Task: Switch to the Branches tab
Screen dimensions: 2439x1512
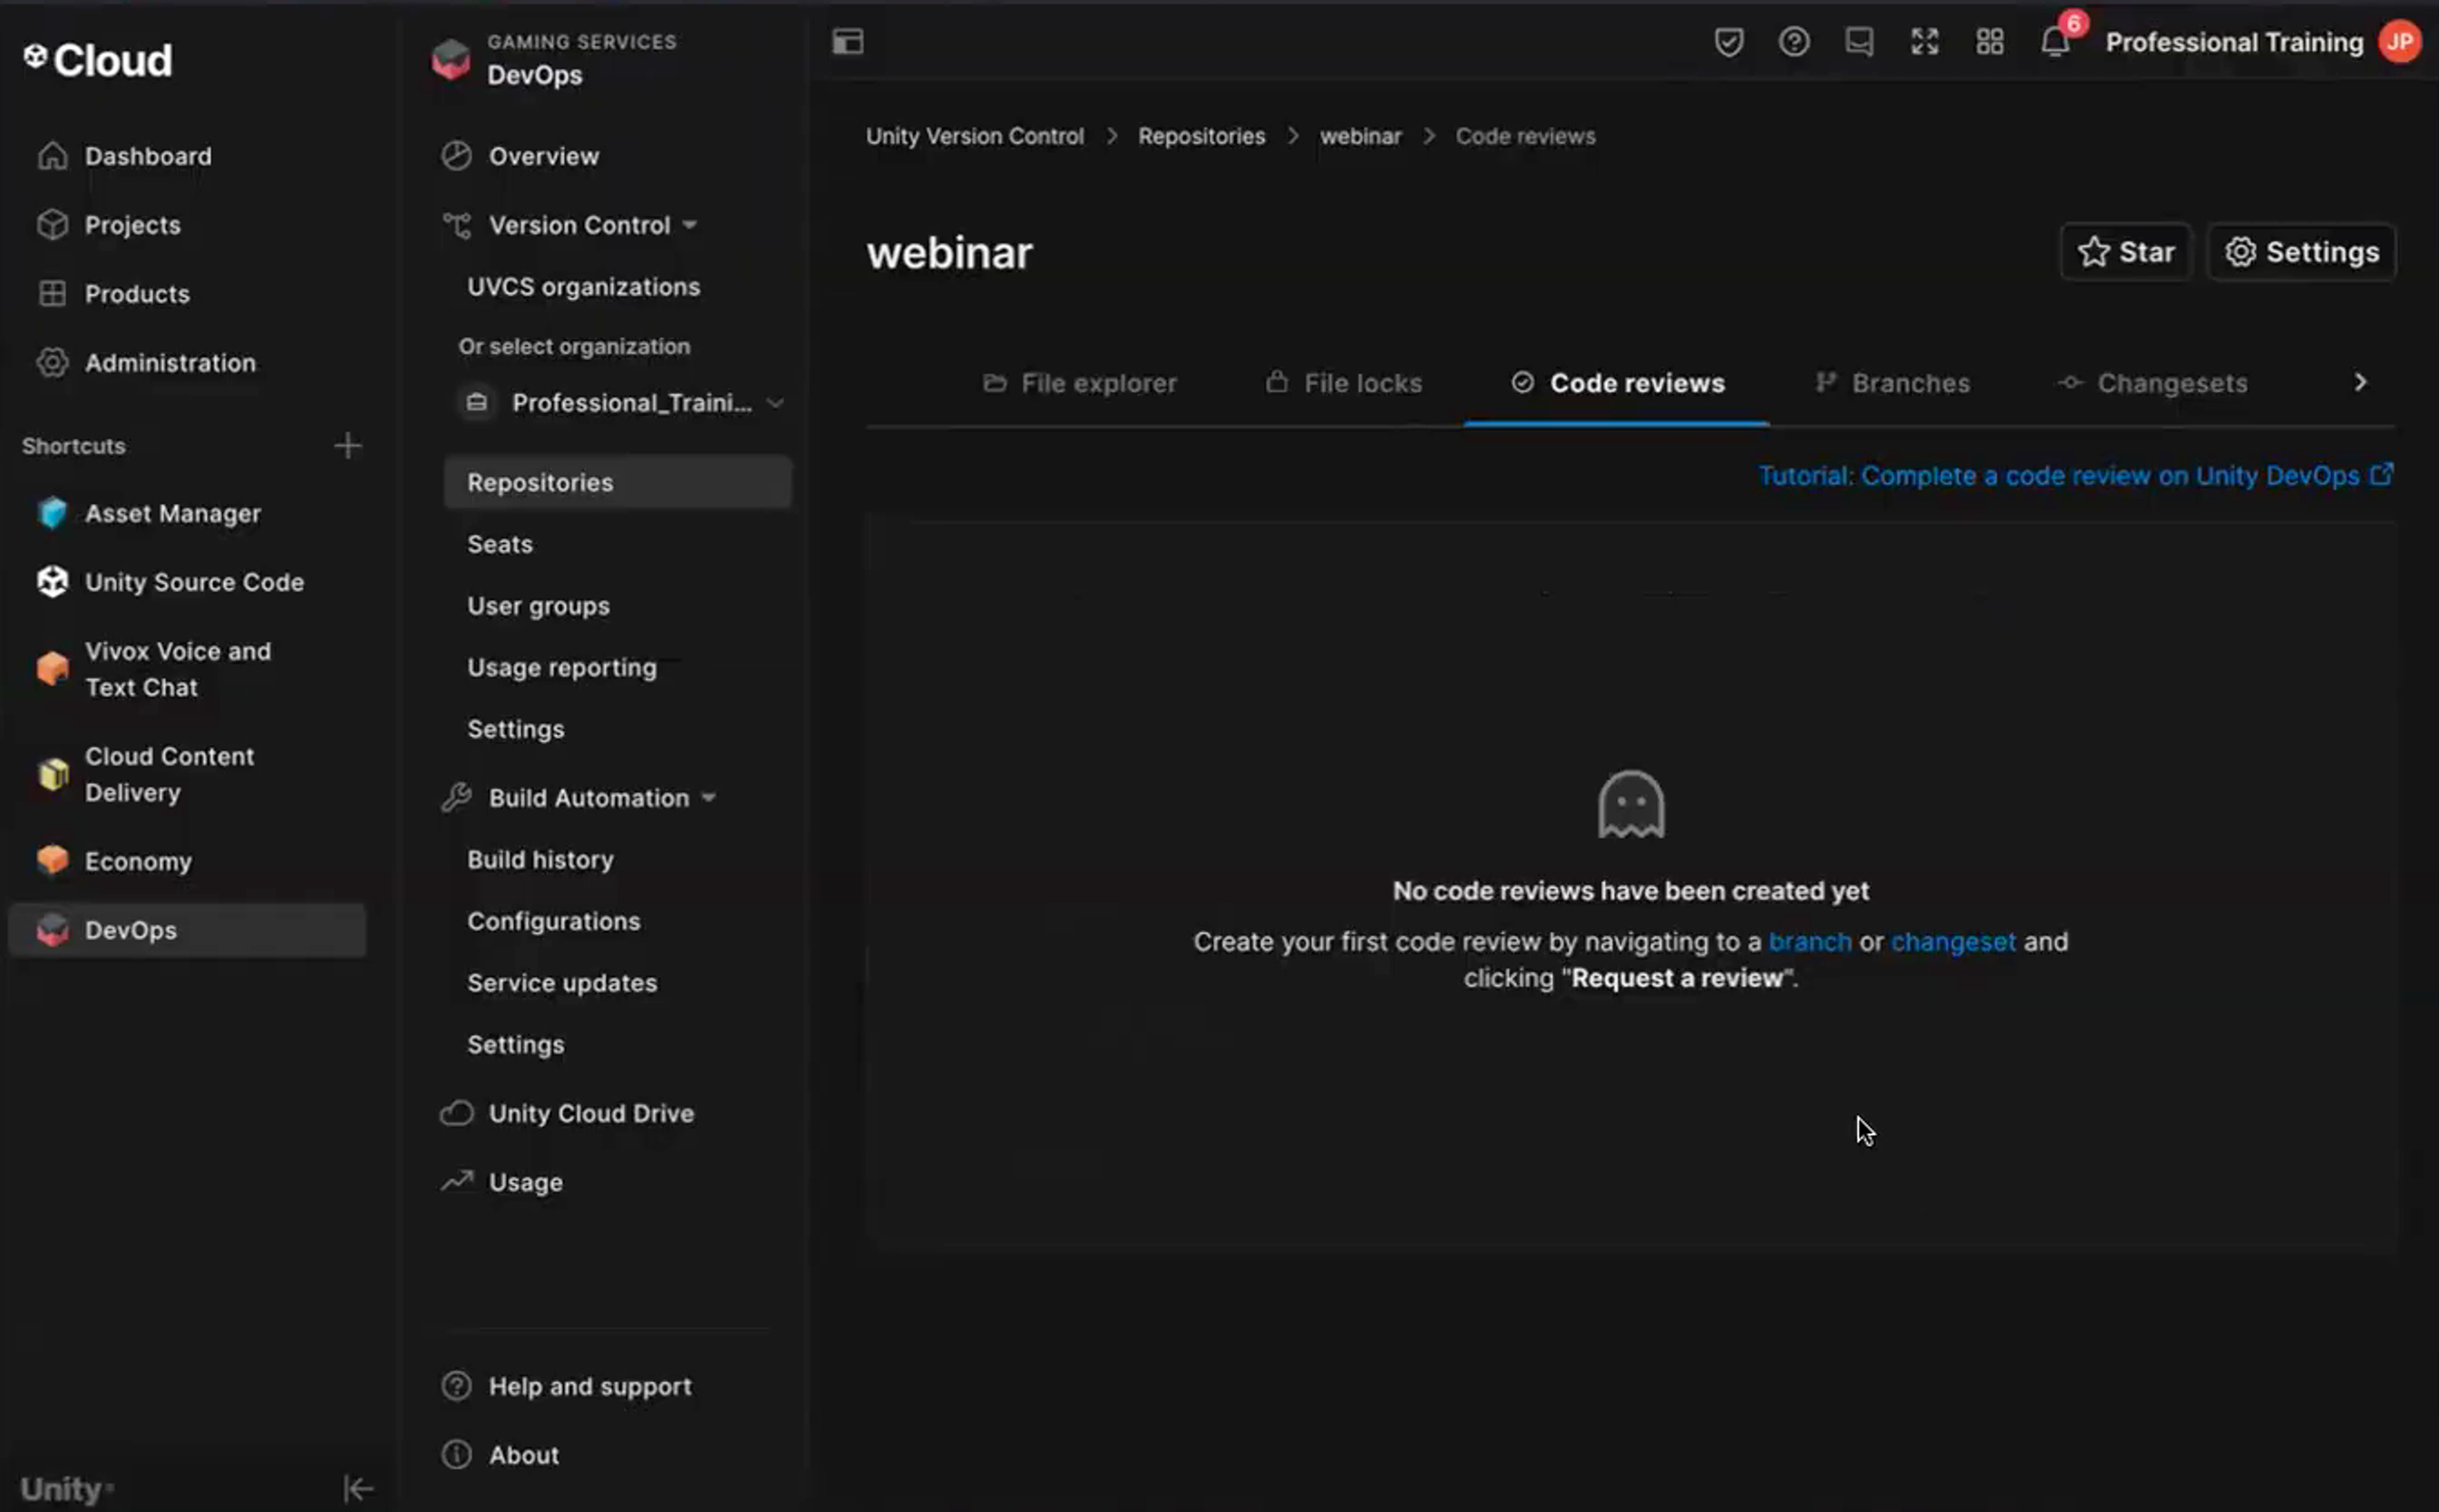Action: 1892,383
